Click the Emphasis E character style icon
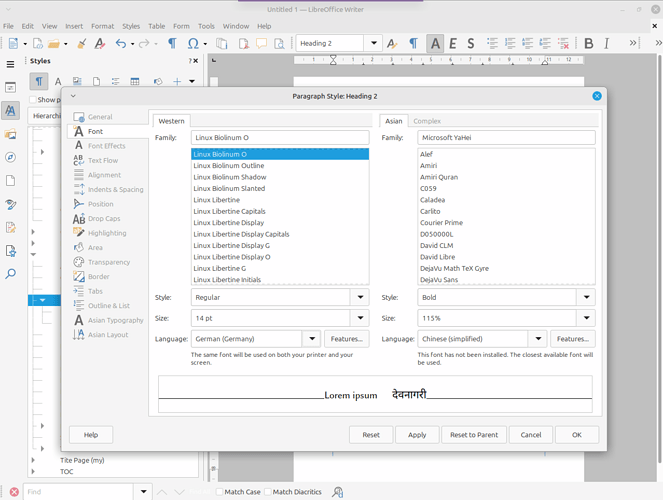 tap(453, 44)
